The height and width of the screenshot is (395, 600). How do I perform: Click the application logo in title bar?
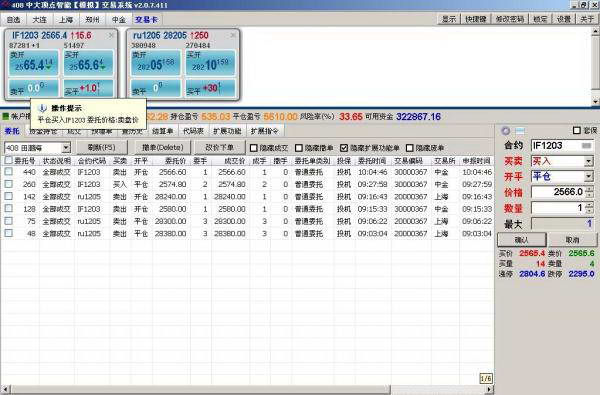5,5
